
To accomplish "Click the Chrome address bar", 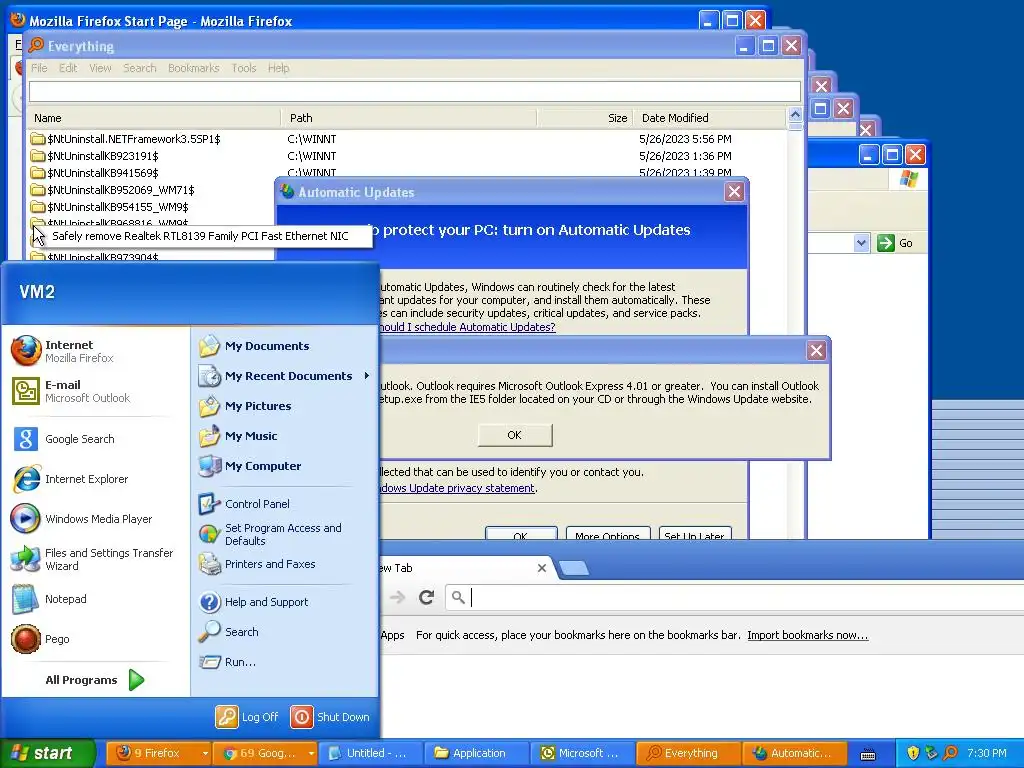I will point(735,597).
